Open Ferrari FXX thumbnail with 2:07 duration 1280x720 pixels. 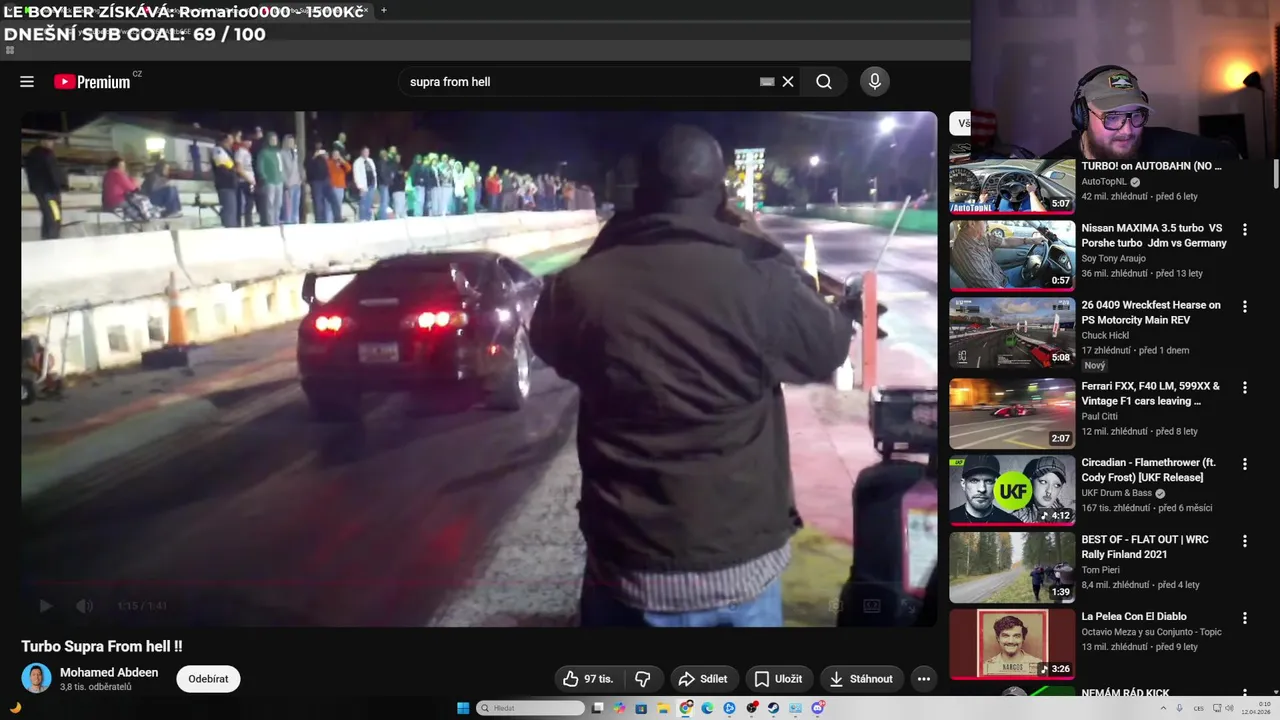point(1012,412)
